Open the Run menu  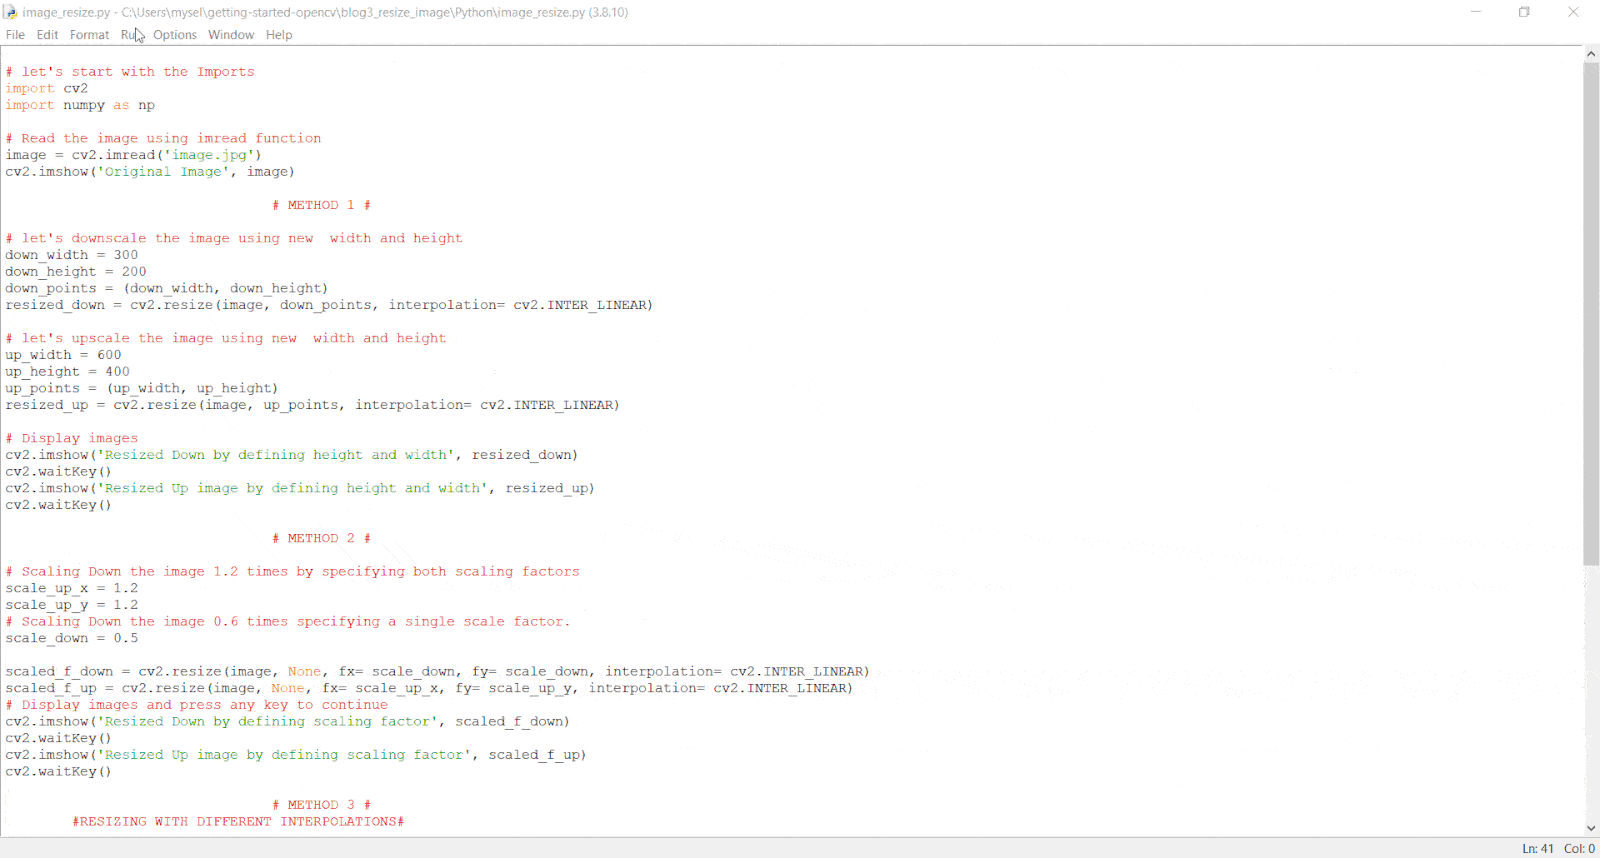pos(131,35)
